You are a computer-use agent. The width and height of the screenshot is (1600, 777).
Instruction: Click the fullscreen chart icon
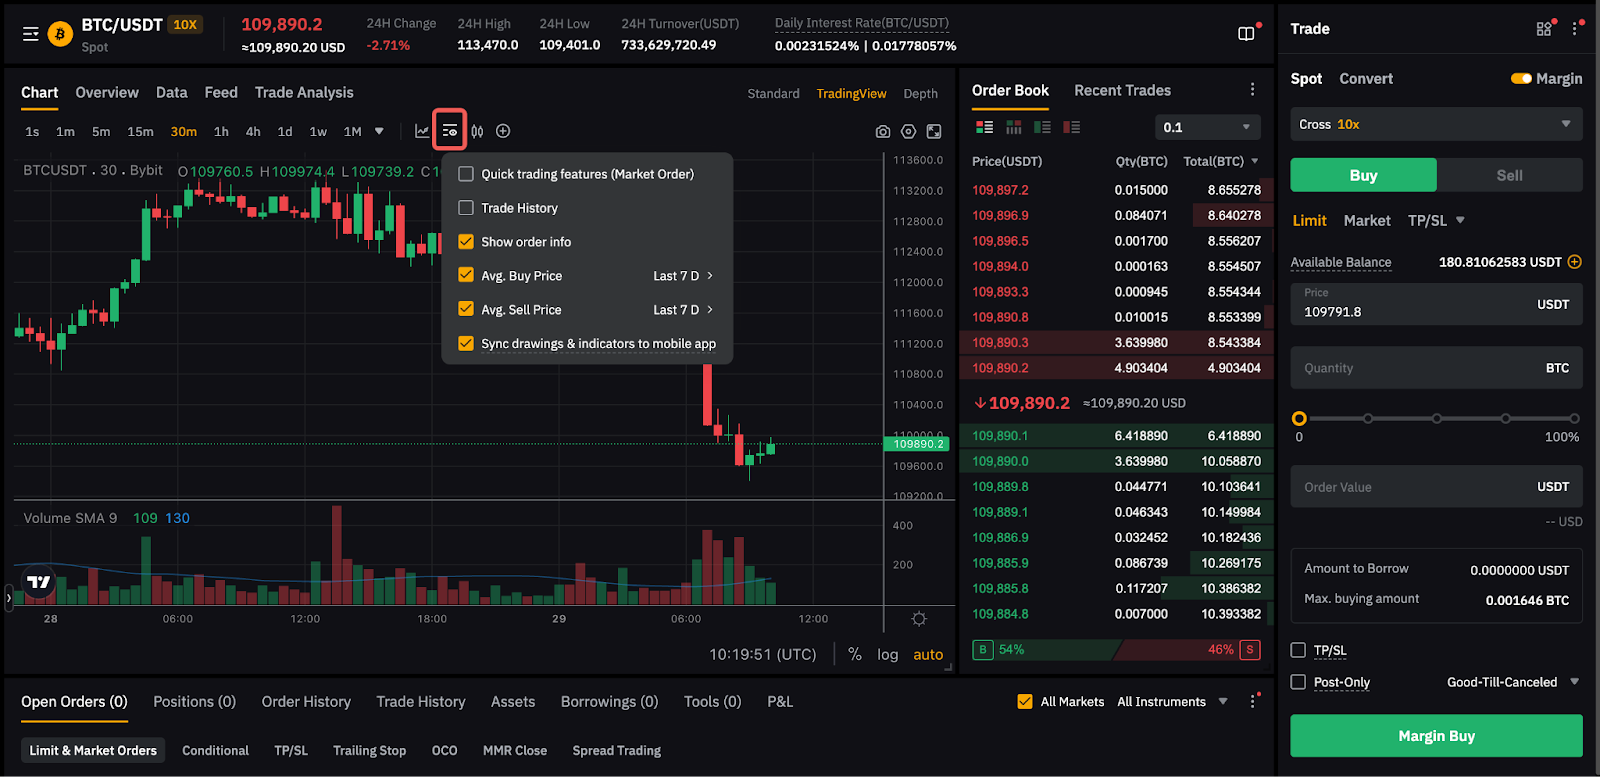934,131
